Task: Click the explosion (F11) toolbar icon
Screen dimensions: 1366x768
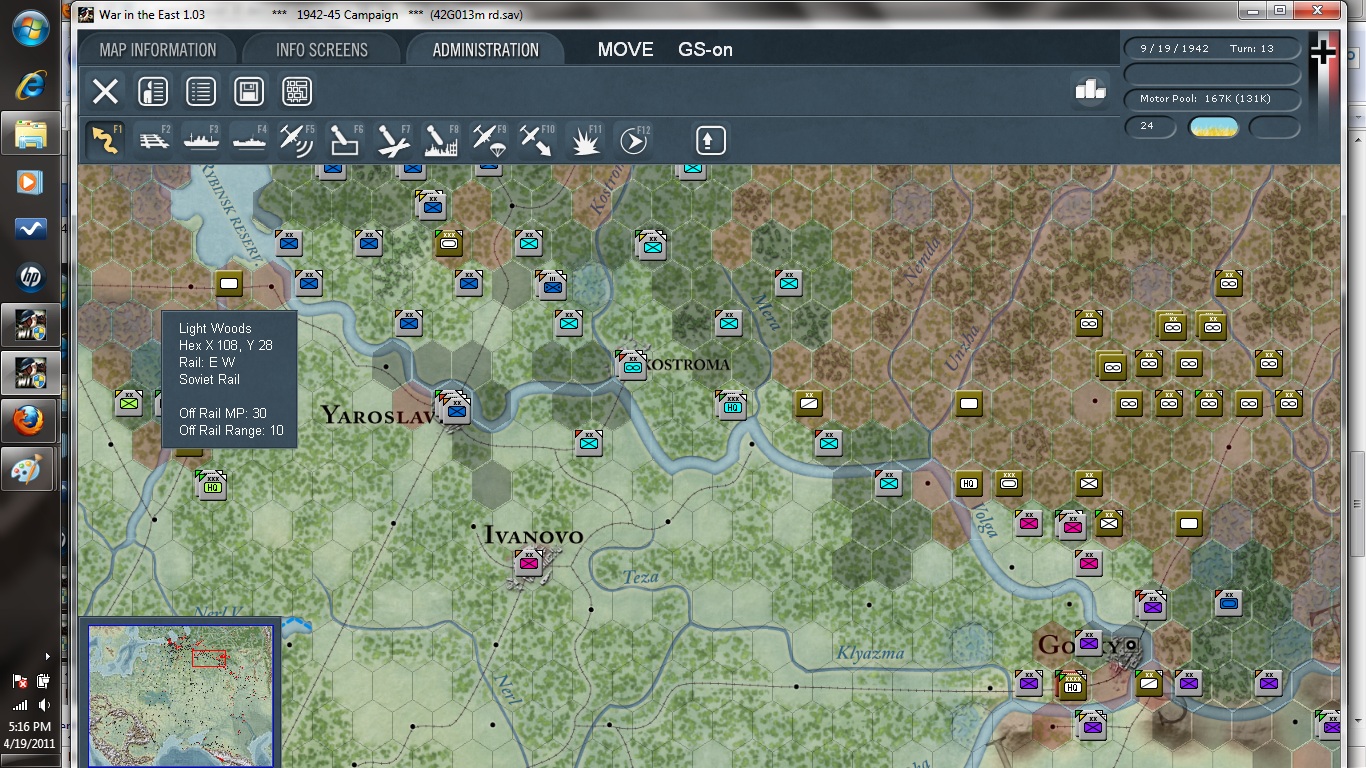Action: pos(585,140)
